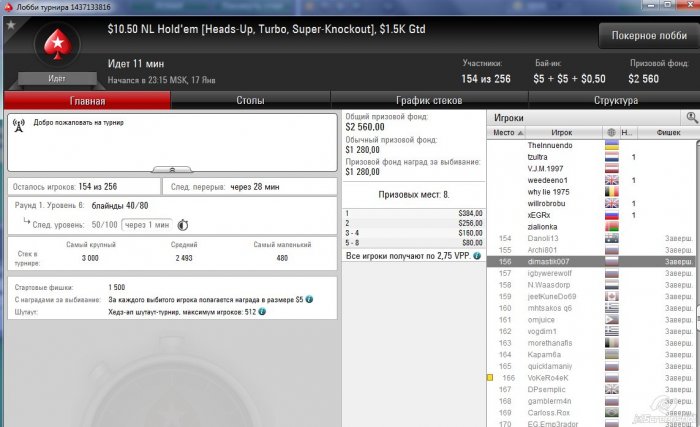Open the Столы tab
700x427 pixels.
pos(250,100)
